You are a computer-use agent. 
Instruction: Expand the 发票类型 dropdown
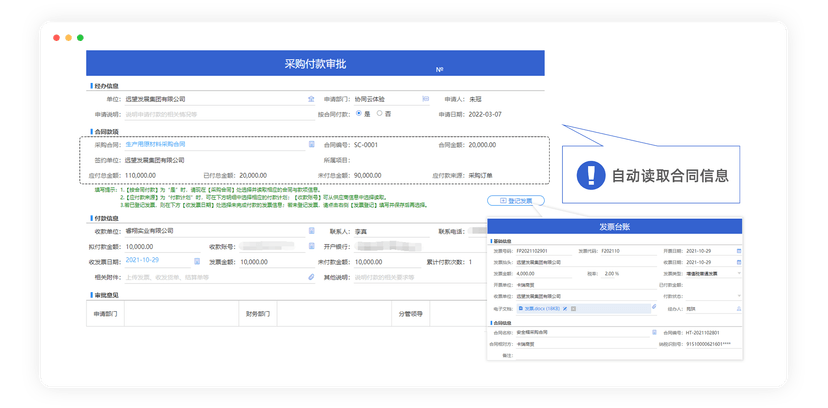tap(738, 272)
